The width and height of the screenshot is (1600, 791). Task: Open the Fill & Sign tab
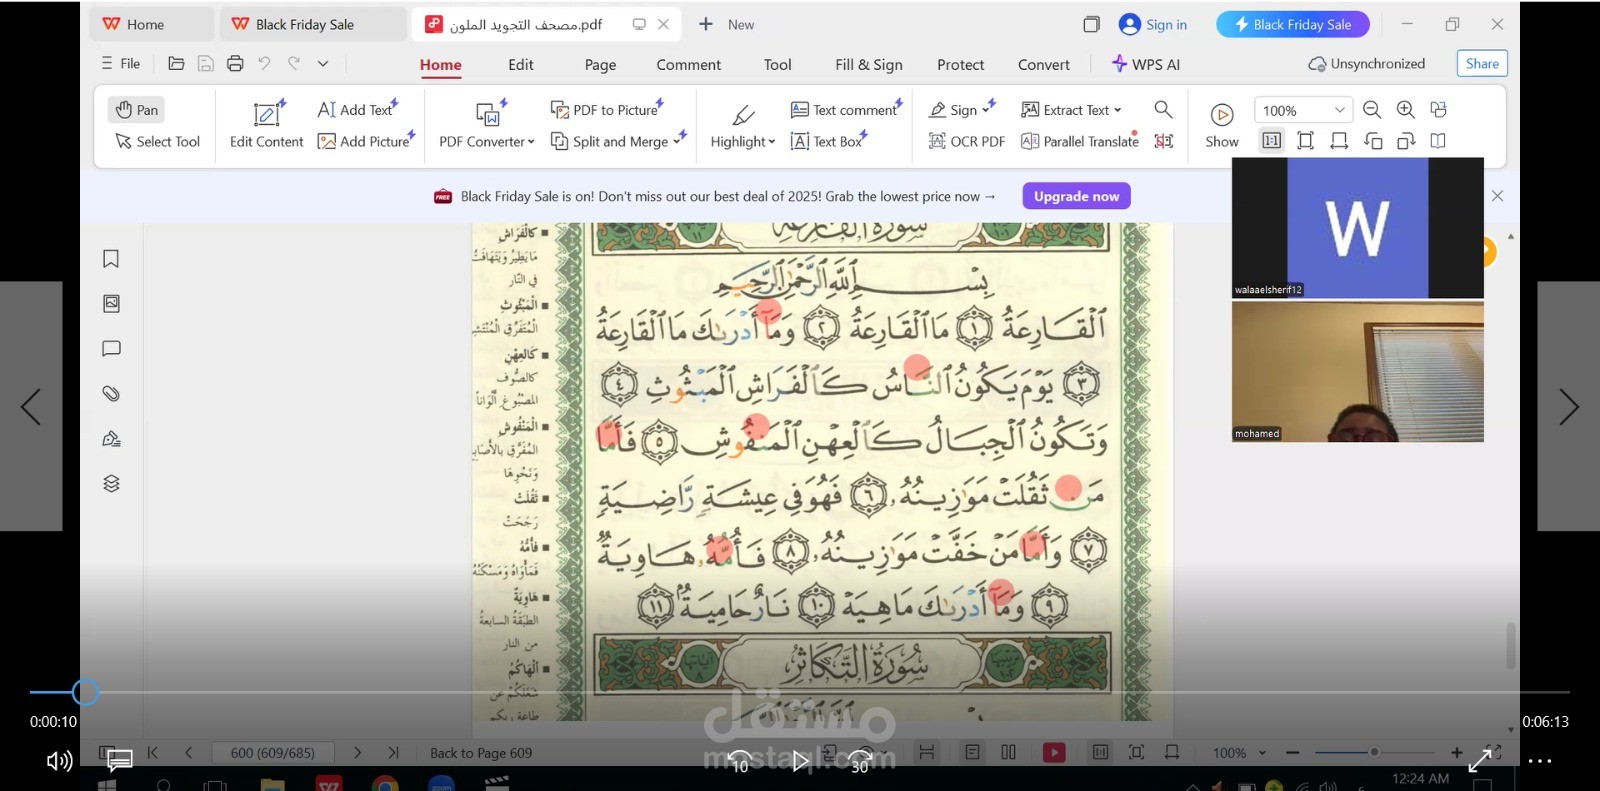point(869,64)
